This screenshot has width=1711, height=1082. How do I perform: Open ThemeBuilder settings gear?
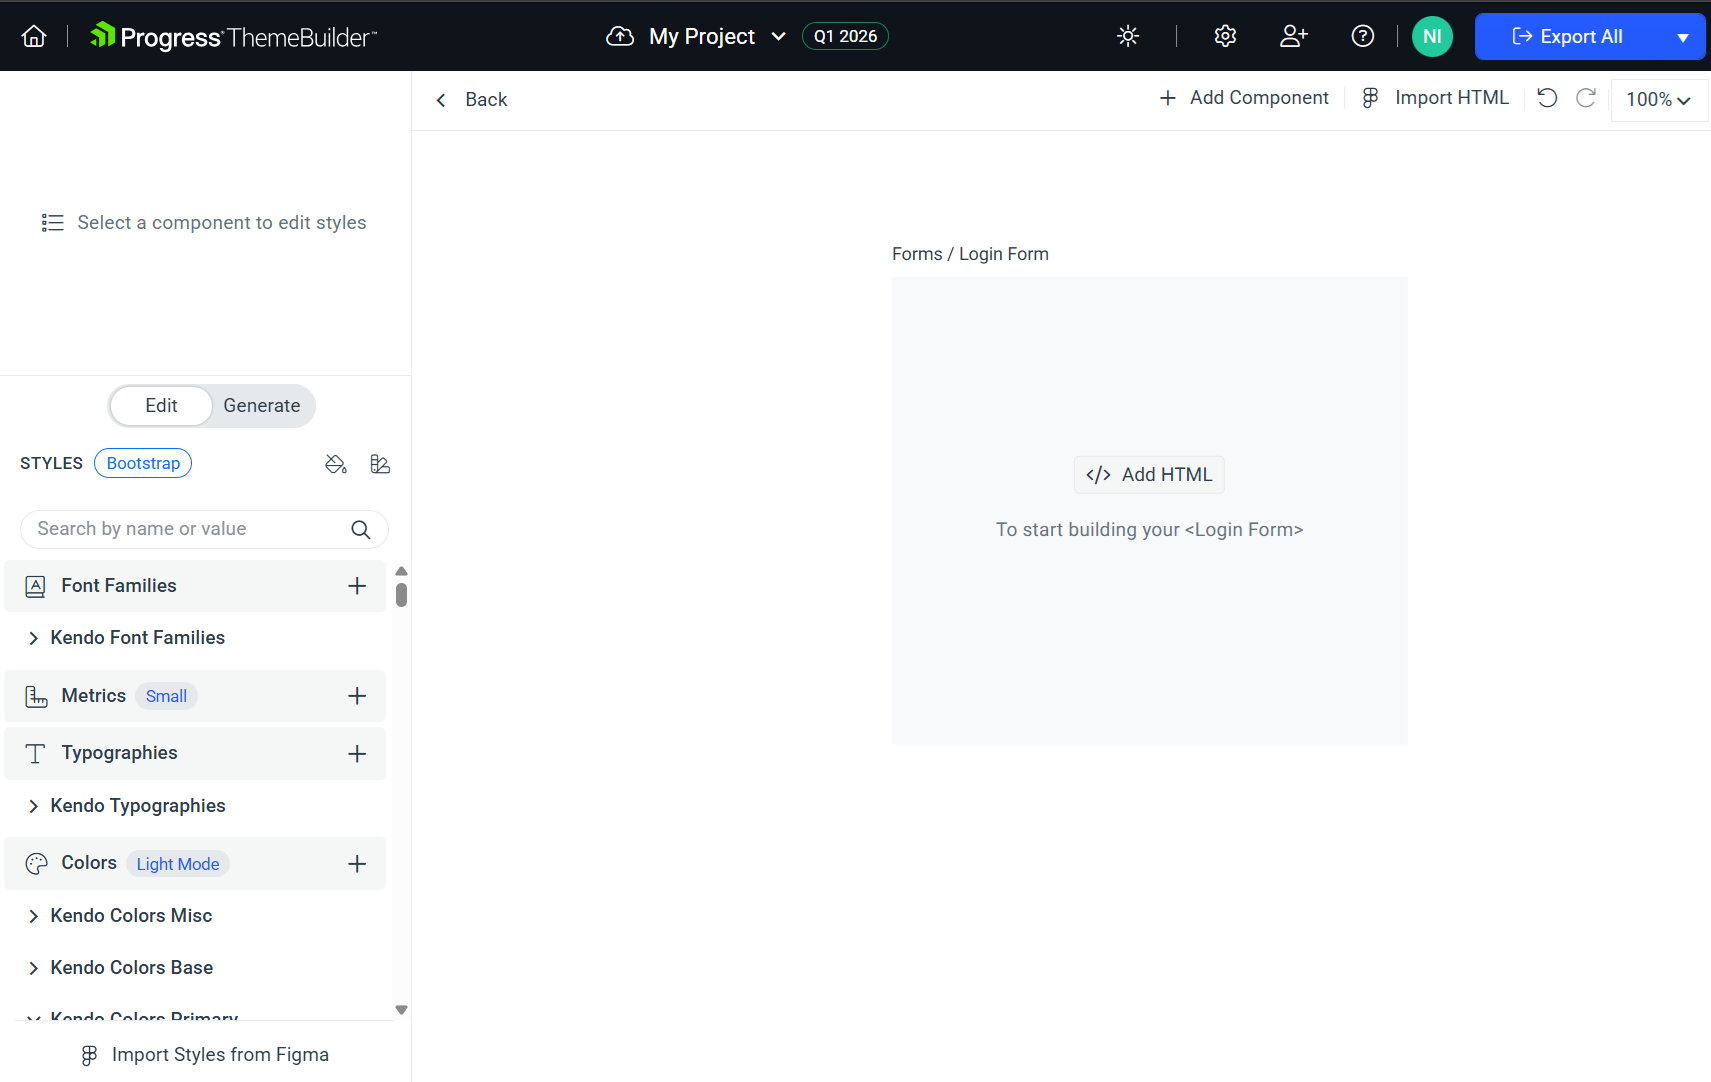click(x=1225, y=36)
